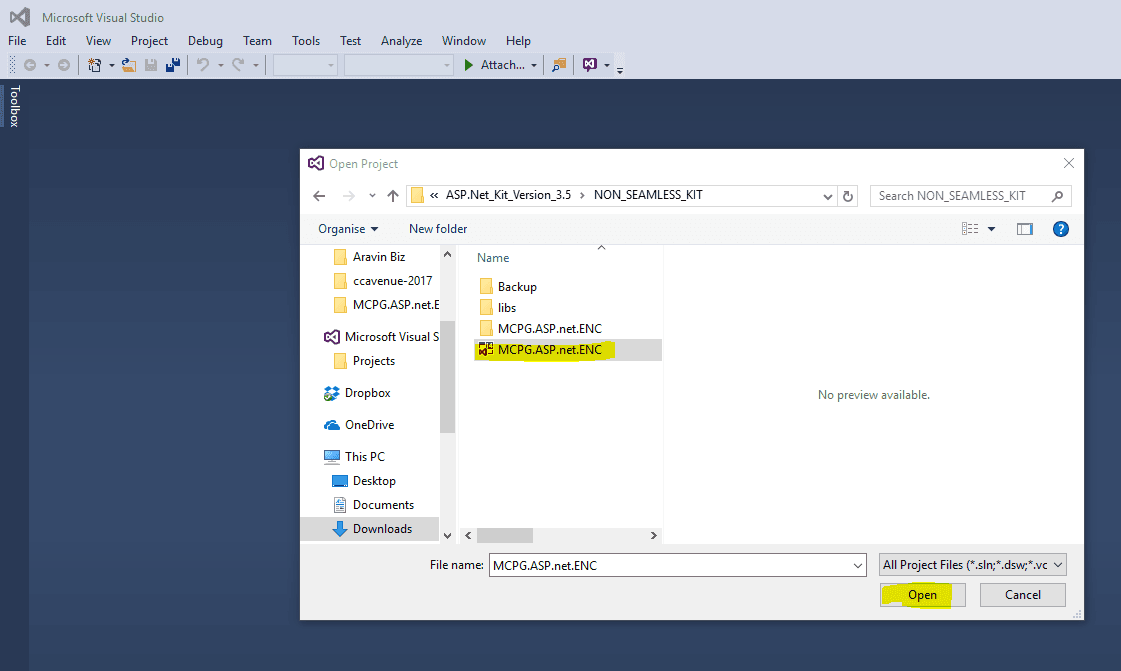Open the Solution Platforms combo box
This screenshot has width=1121, height=671.
(x=398, y=65)
